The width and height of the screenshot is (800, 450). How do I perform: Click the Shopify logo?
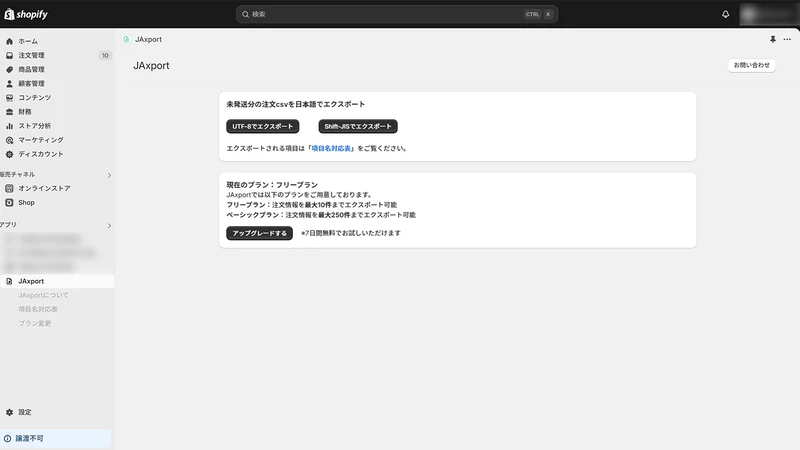[26, 14]
